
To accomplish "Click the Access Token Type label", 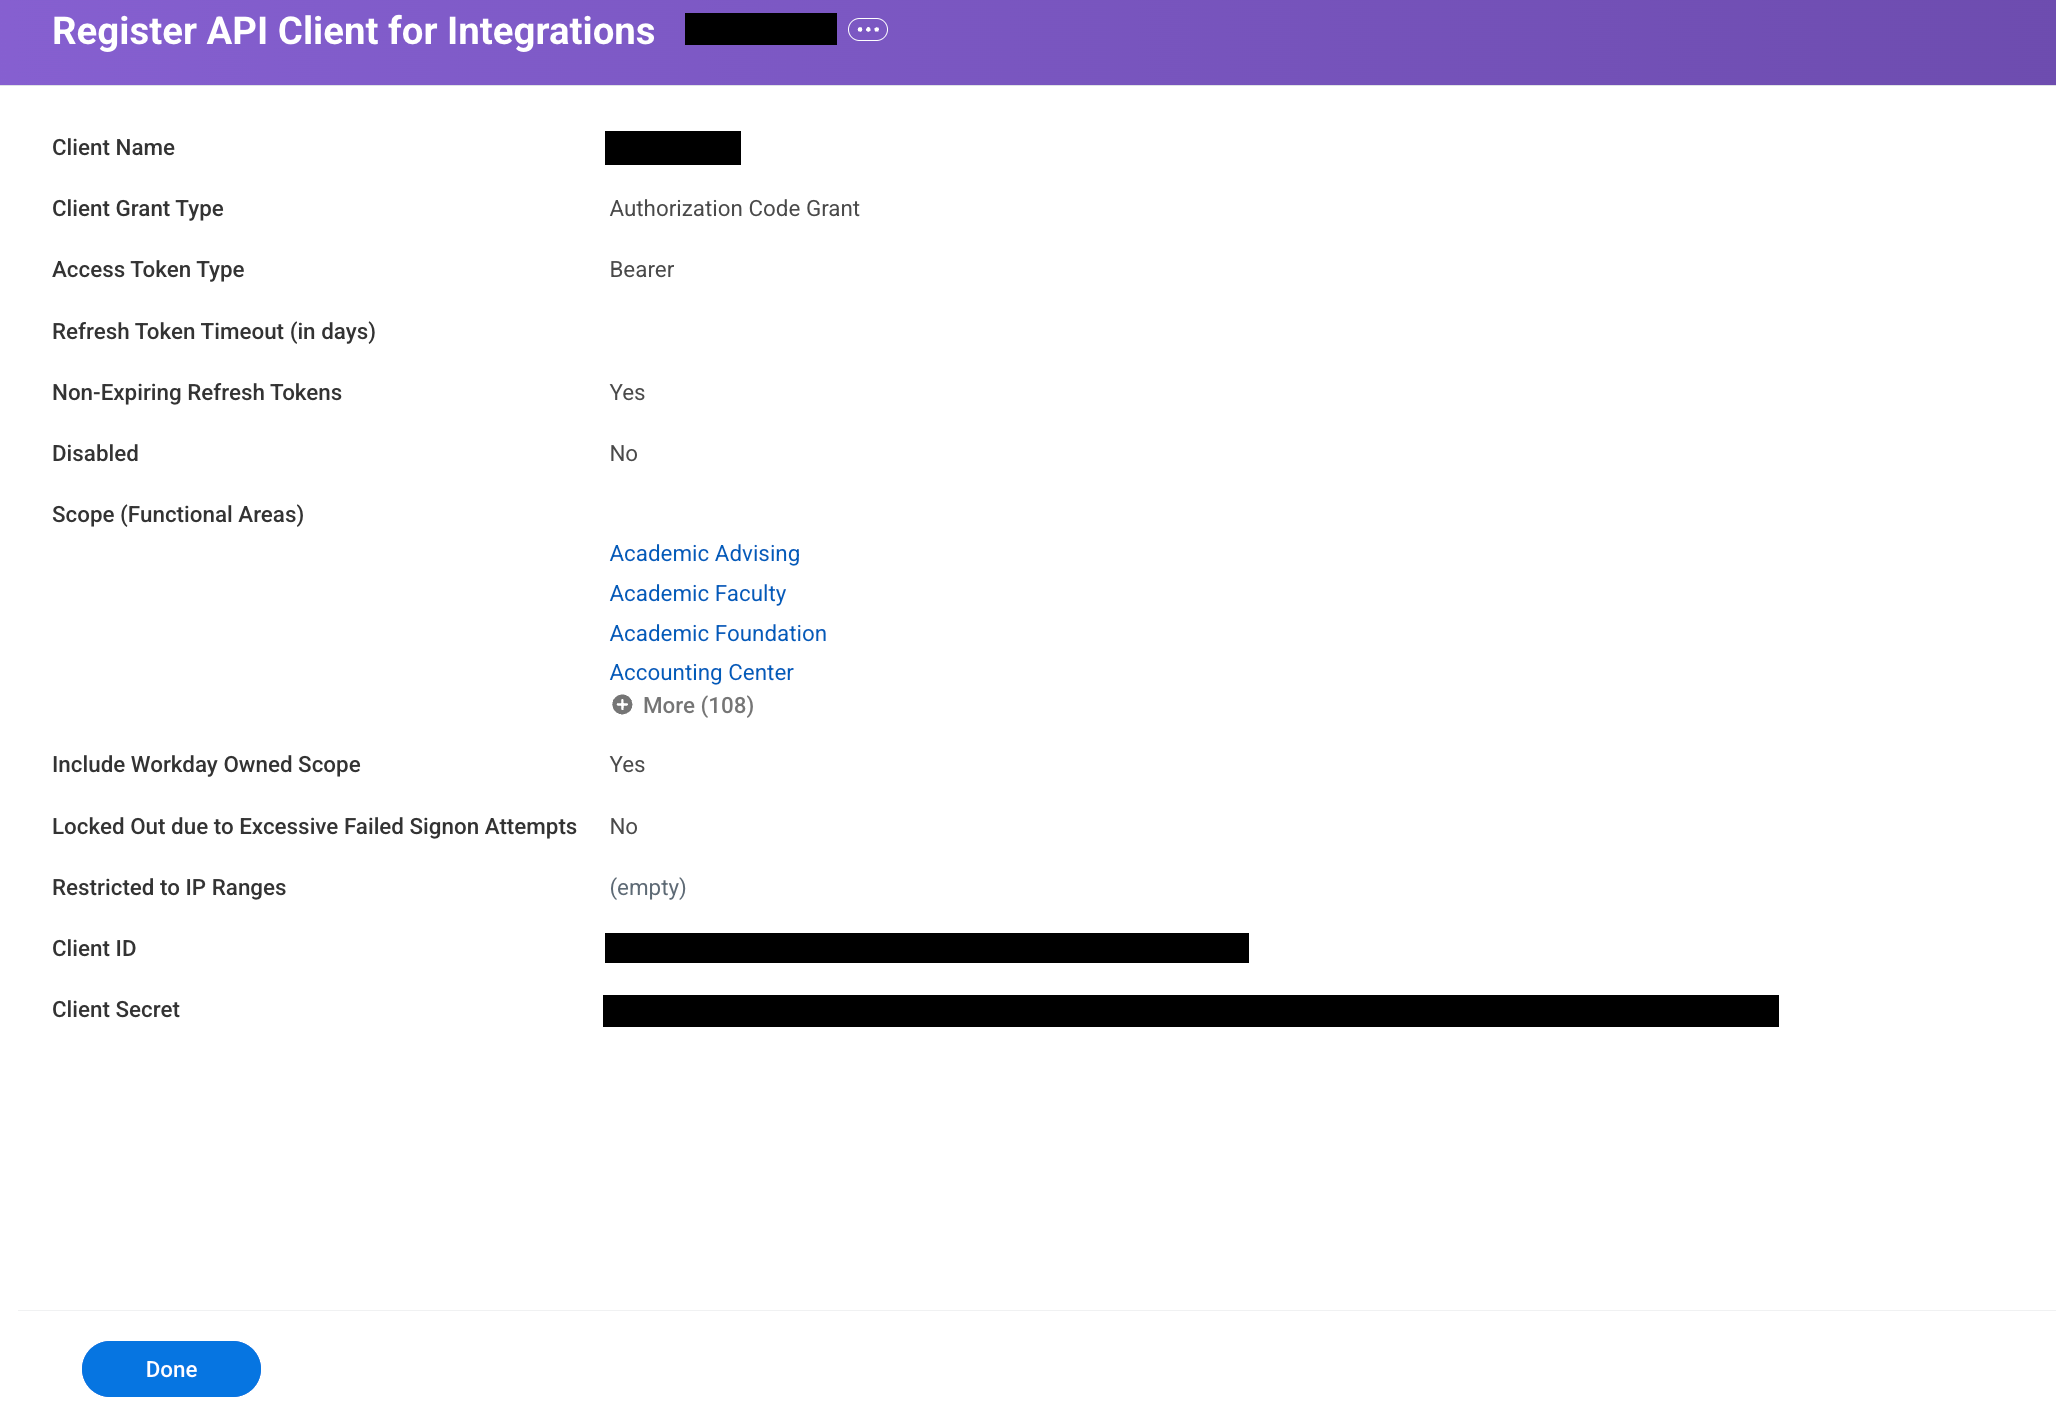I will [148, 269].
